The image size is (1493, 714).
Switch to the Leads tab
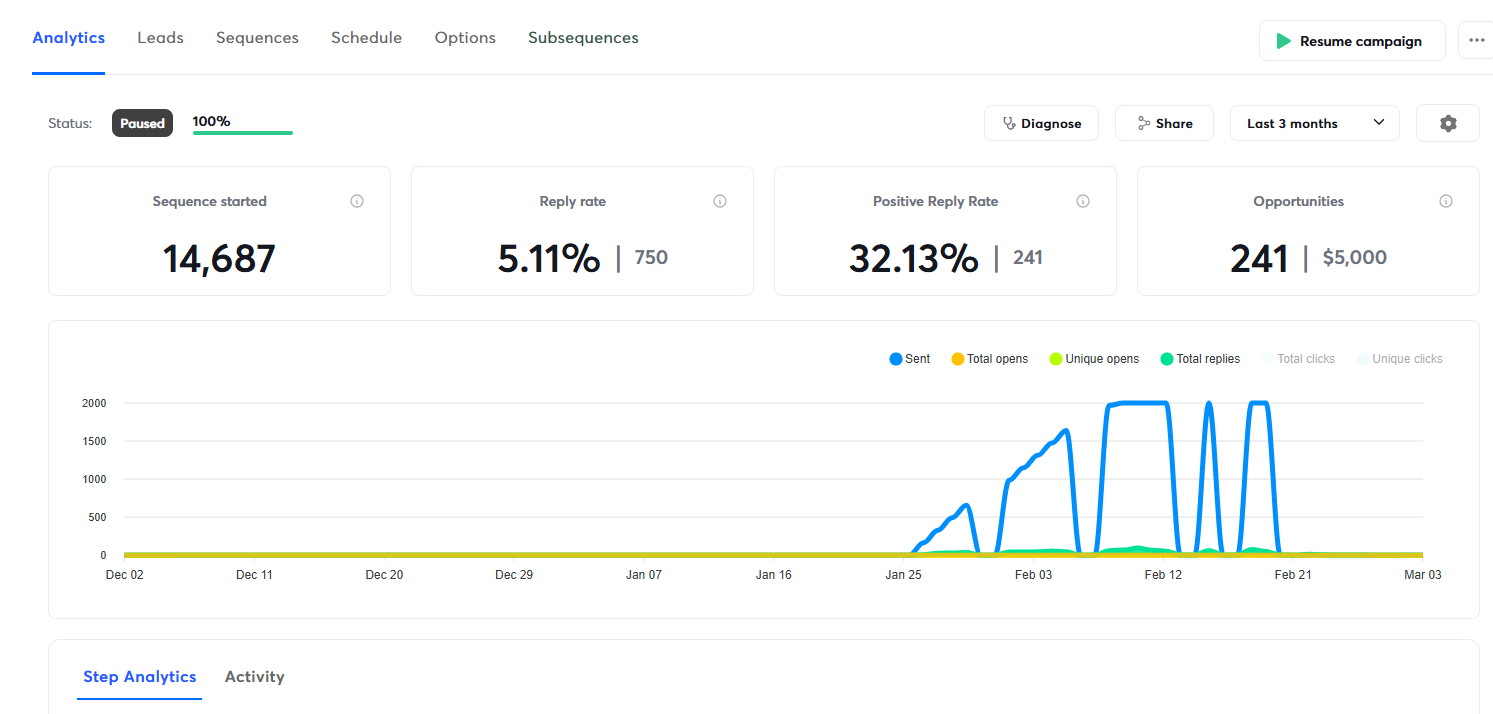tap(160, 38)
